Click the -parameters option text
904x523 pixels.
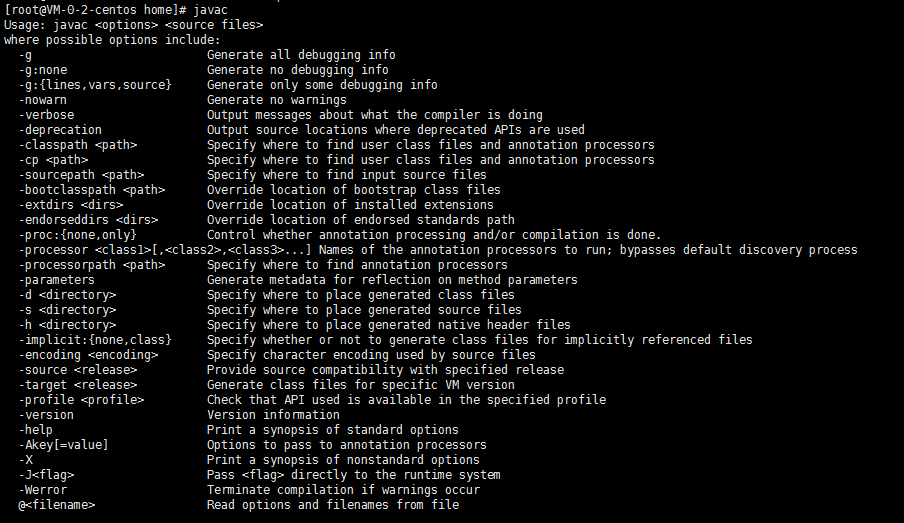[57, 280]
